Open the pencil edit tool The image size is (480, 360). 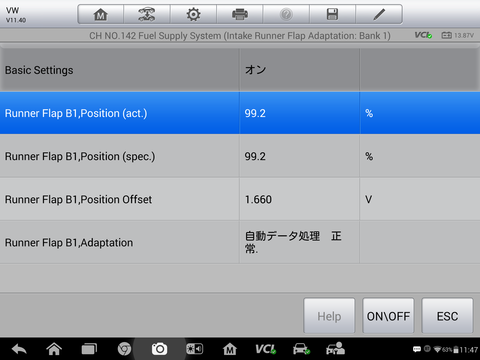(x=379, y=14)
